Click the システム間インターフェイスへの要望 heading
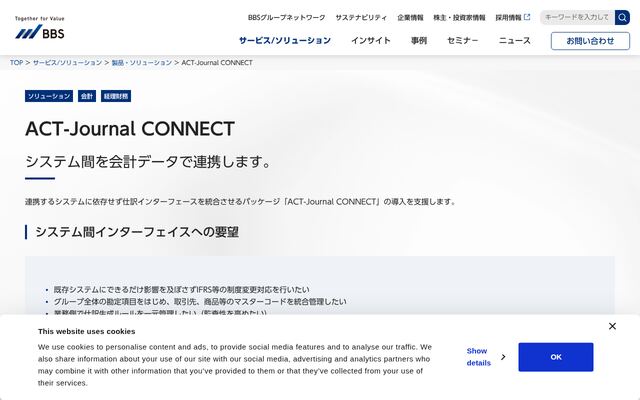The width and height of the screenshot is (640, 400). tap(137, 232)
